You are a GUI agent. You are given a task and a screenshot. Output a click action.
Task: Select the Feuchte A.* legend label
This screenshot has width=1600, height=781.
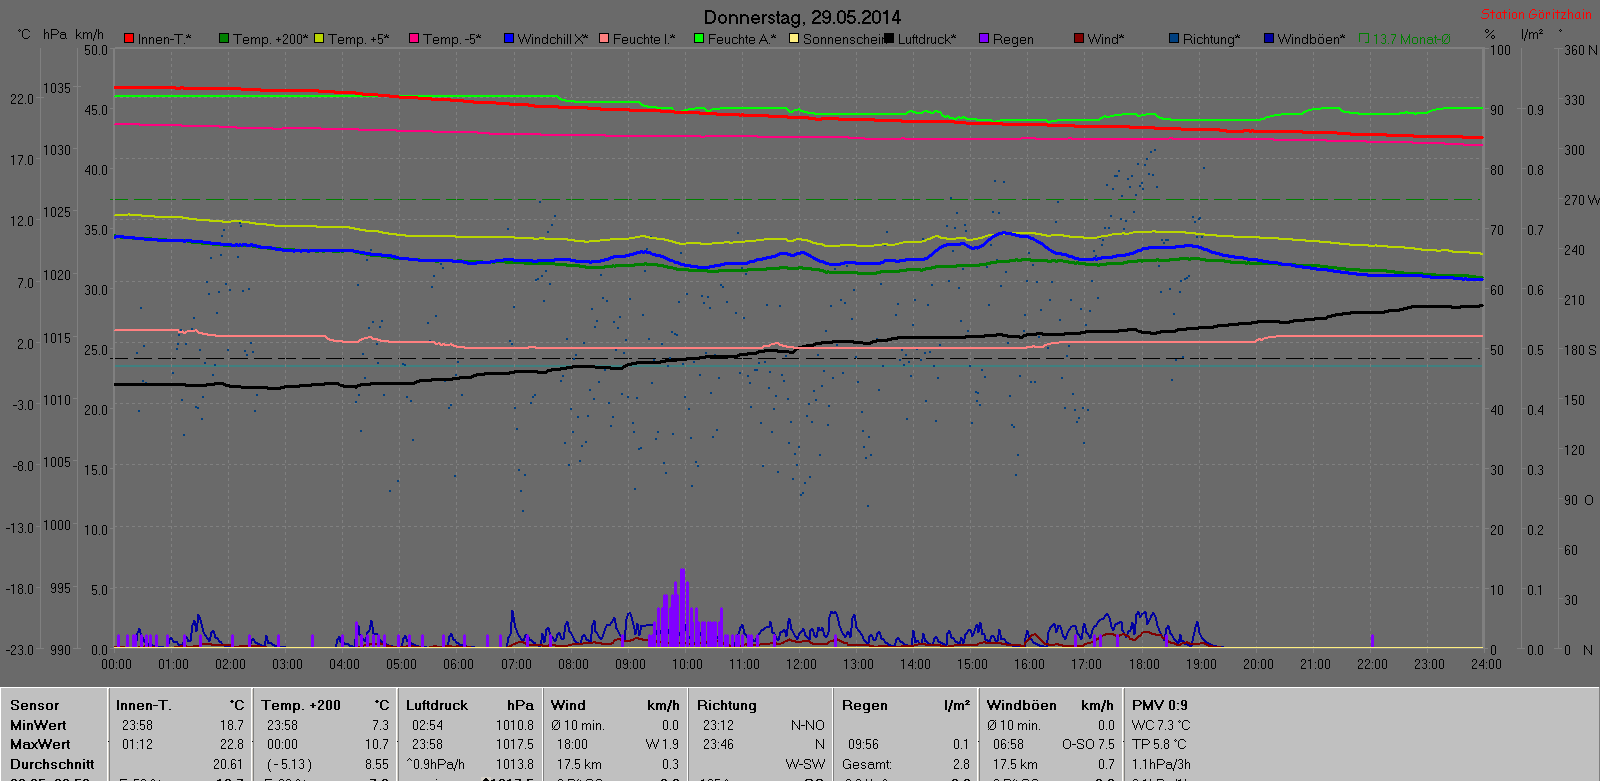point(742,39)
